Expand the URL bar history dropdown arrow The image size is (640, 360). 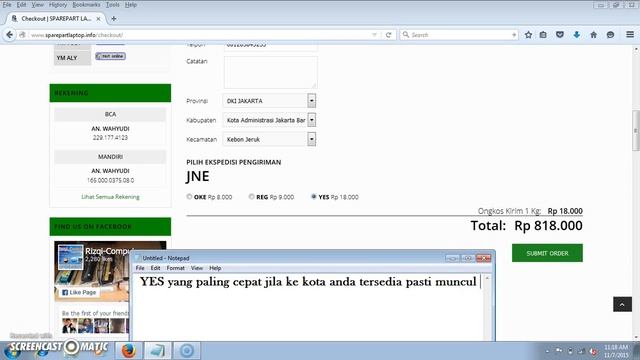pos(374,35)
